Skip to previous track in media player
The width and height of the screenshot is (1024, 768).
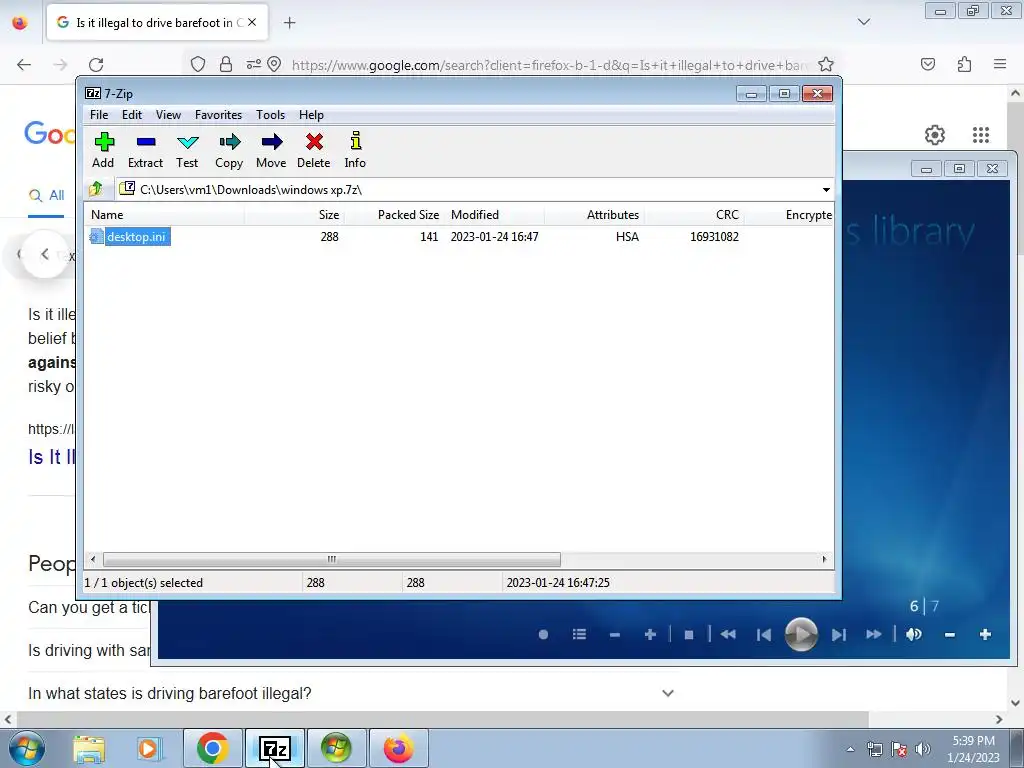[x=763, y=634]
